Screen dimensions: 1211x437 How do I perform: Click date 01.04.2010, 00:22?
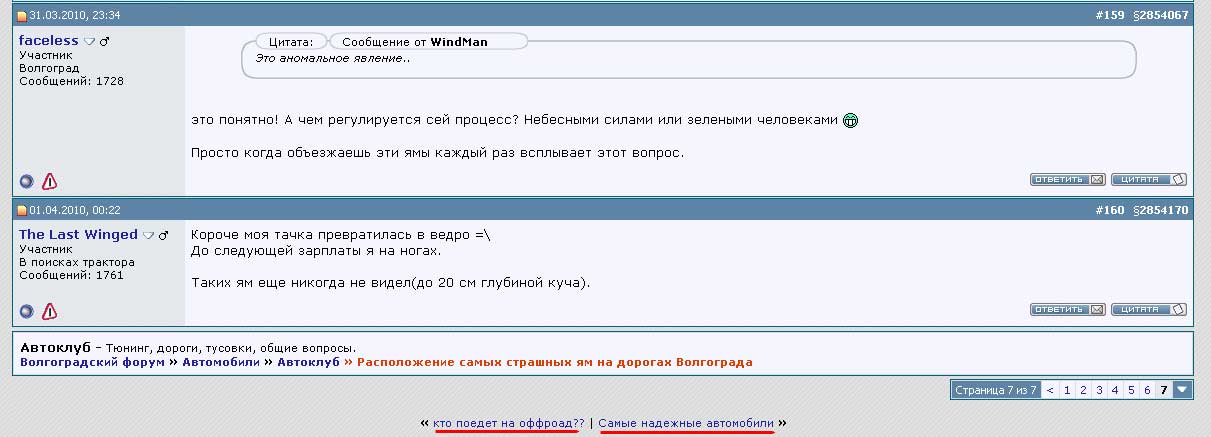tap(75, 211)
